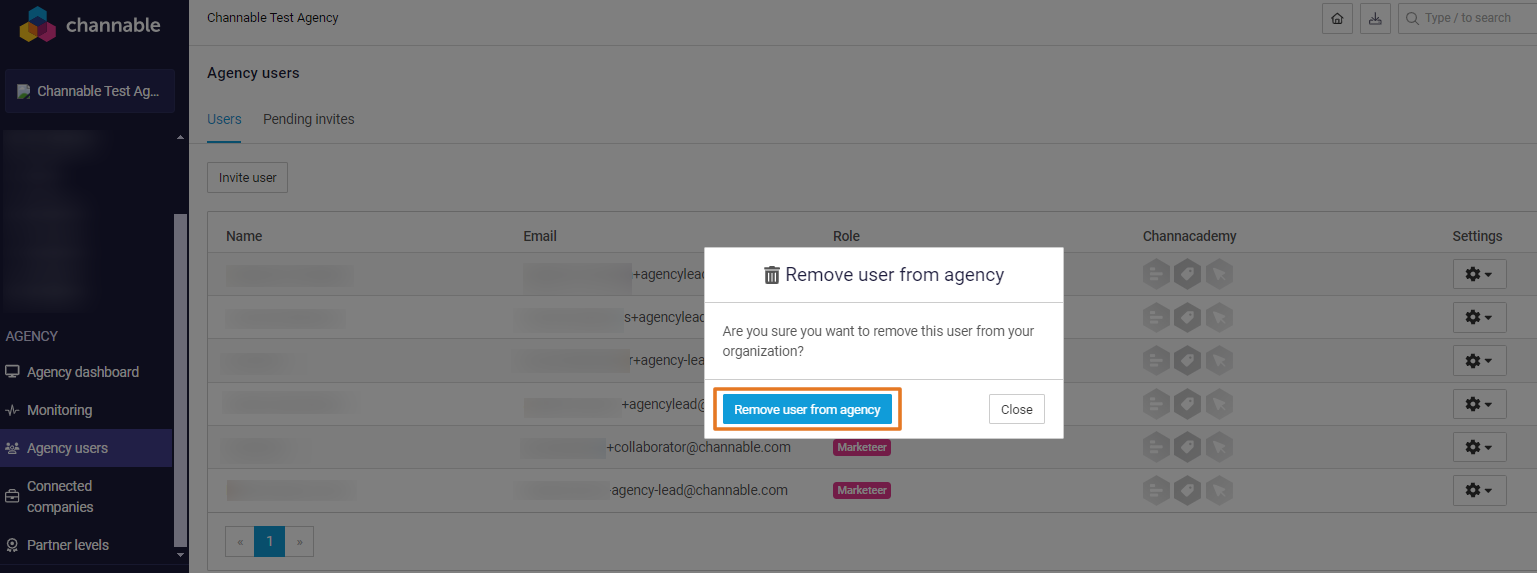Go to page 1 in pagination

click(269, 541)
